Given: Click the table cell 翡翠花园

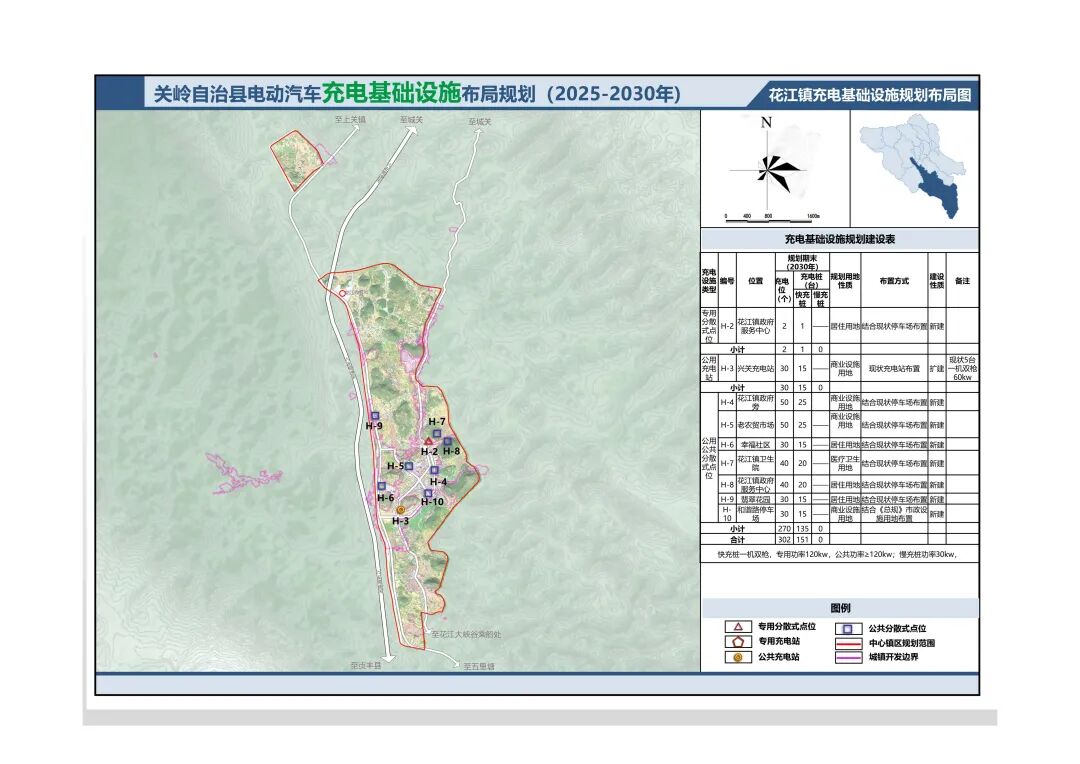Looking at the screenshot, I should [756, 499].
